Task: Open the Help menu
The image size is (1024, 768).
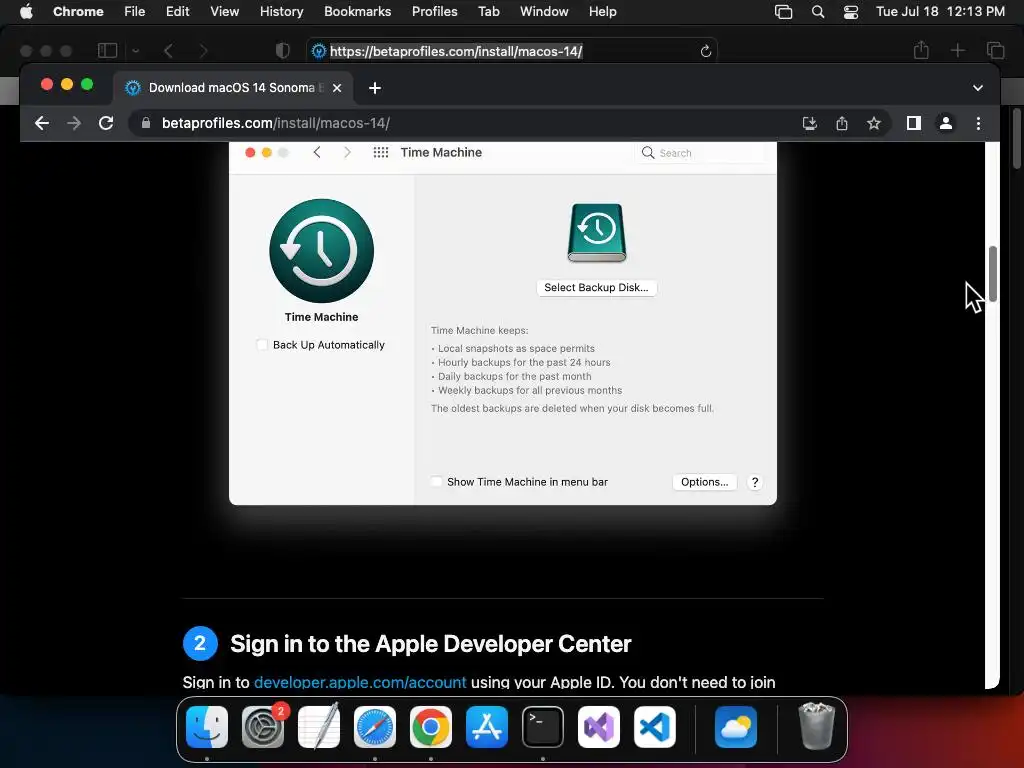Action: click(602, 11)
